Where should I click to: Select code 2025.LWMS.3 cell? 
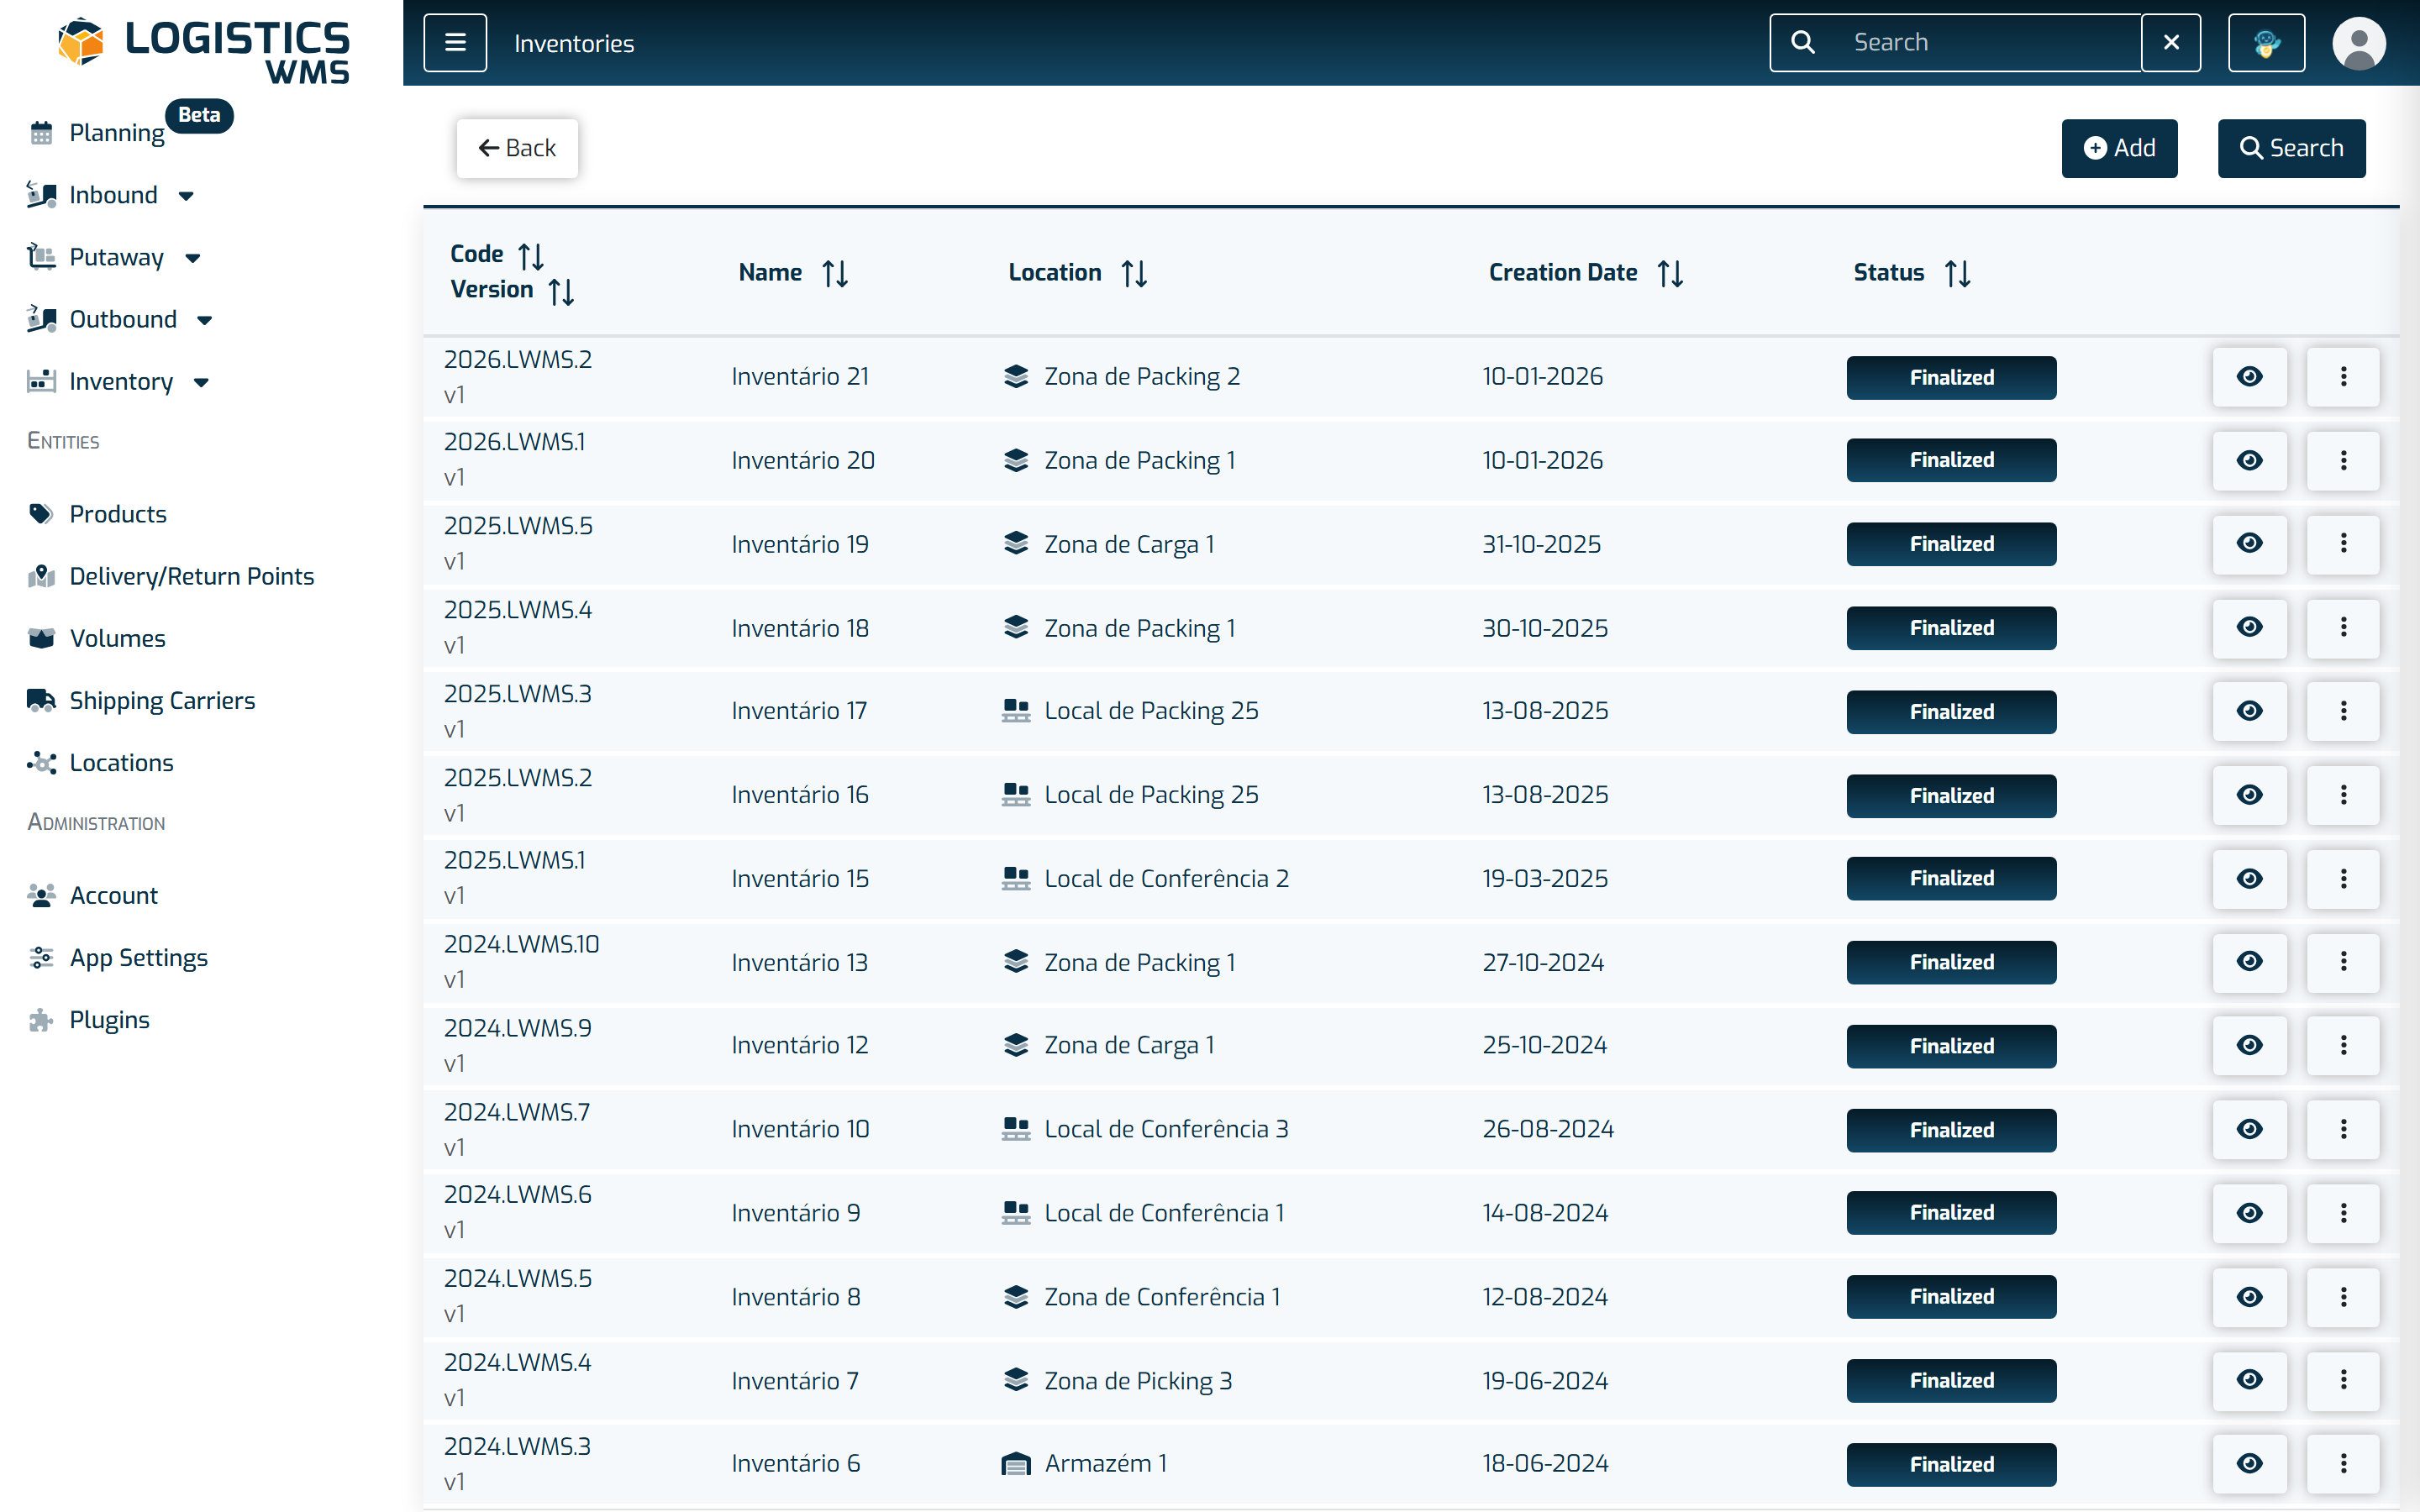pos(517,694)
